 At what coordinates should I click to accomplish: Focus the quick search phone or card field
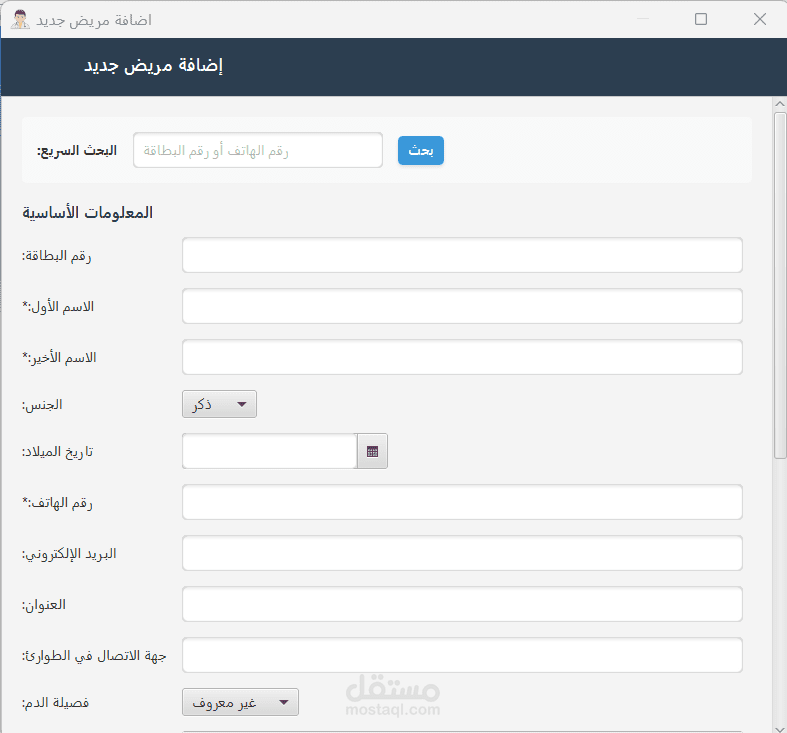coord(258,150)
